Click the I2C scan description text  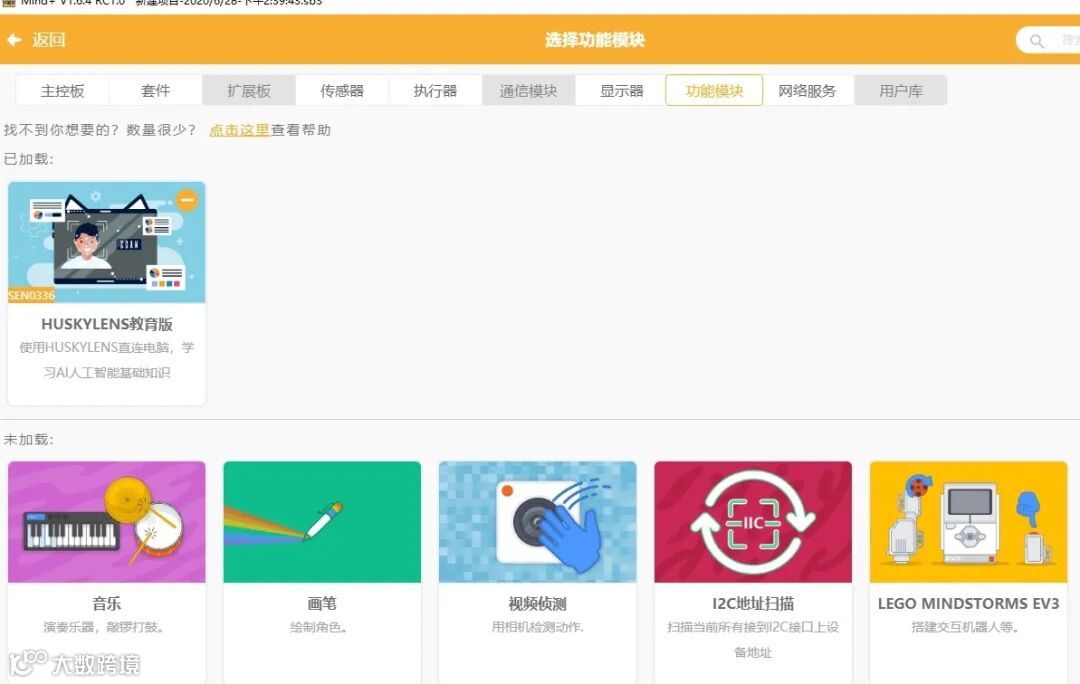tap(753, 639)
